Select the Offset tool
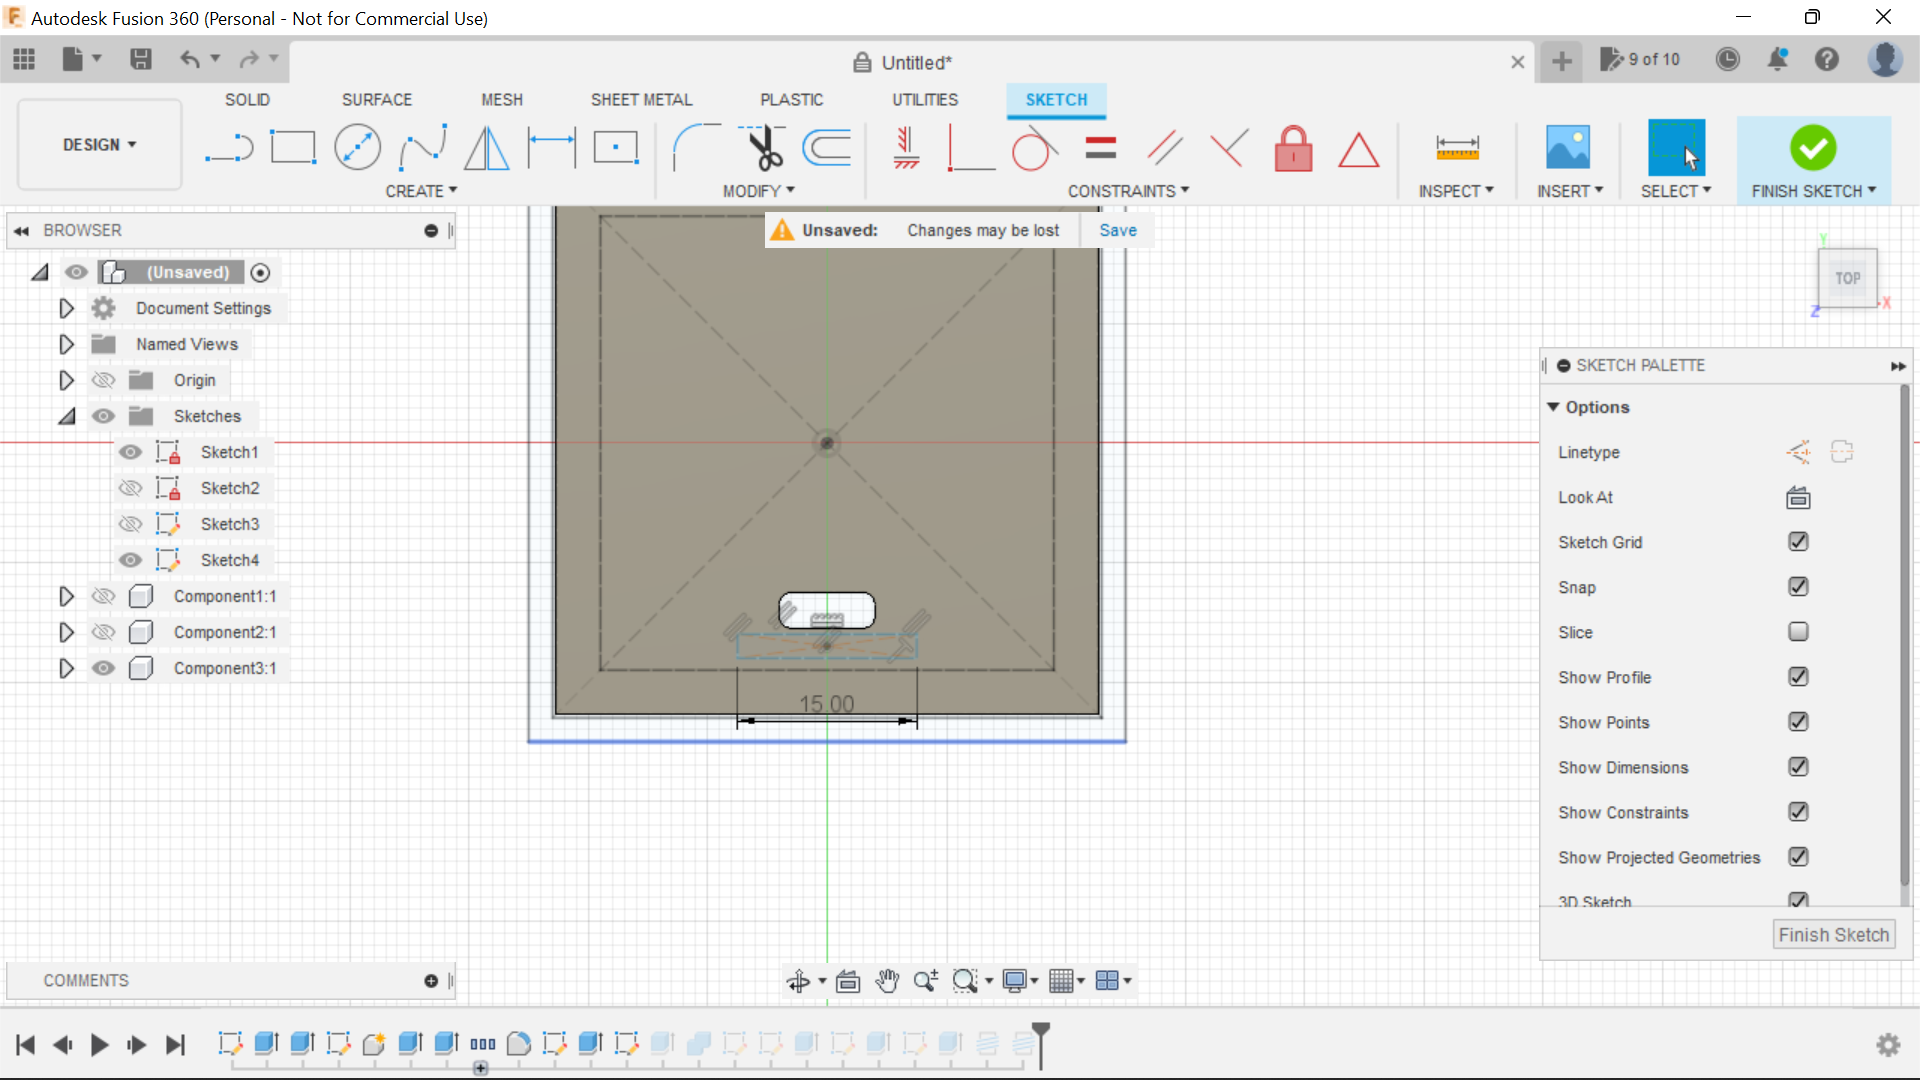 click(826, 147)
